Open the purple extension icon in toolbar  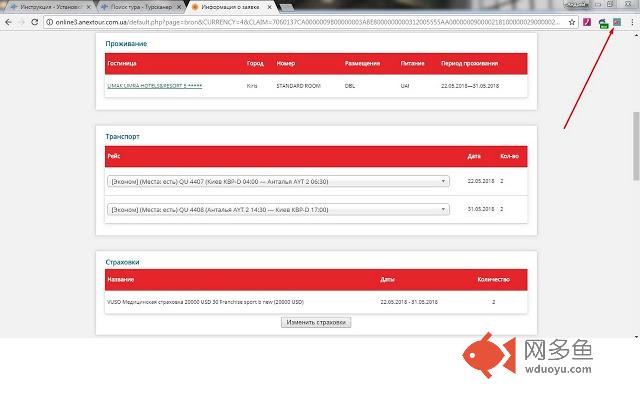(587, 22)
